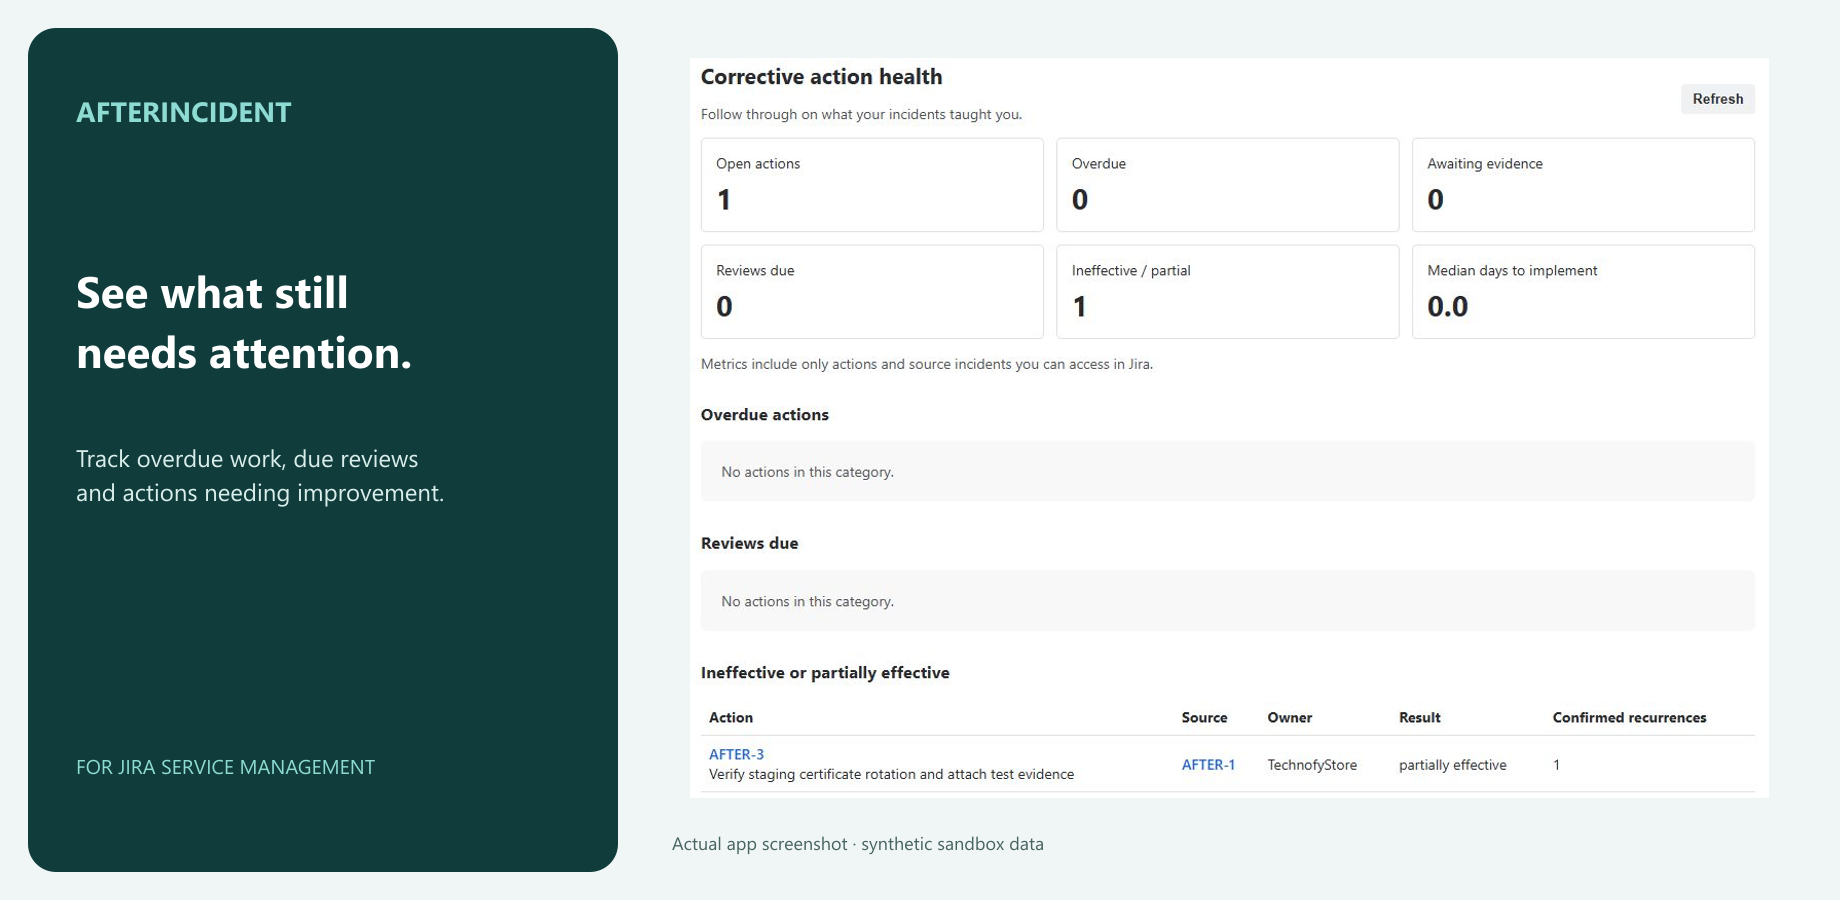This screenshot has width=1840, height=900.
Task: Click 'Metrics include only actions' note
Action: (926, 364)
